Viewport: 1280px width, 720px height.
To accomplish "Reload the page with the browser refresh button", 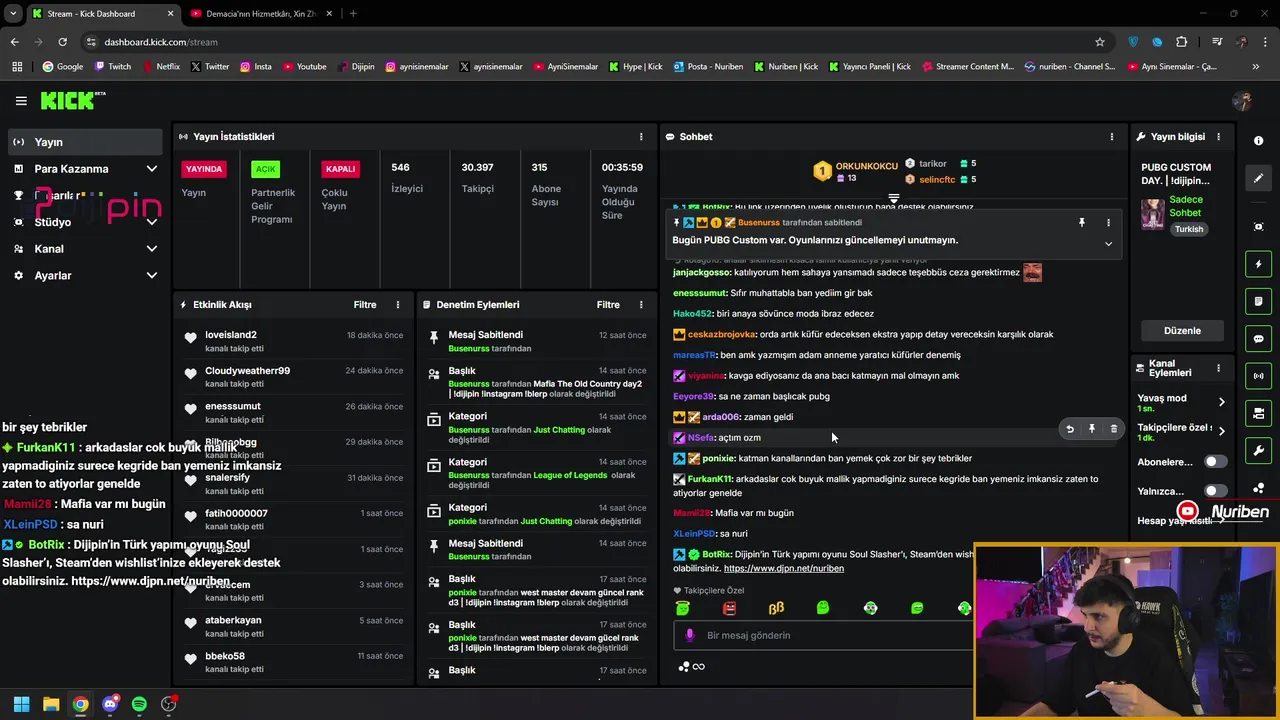I will tap(62, 42).
